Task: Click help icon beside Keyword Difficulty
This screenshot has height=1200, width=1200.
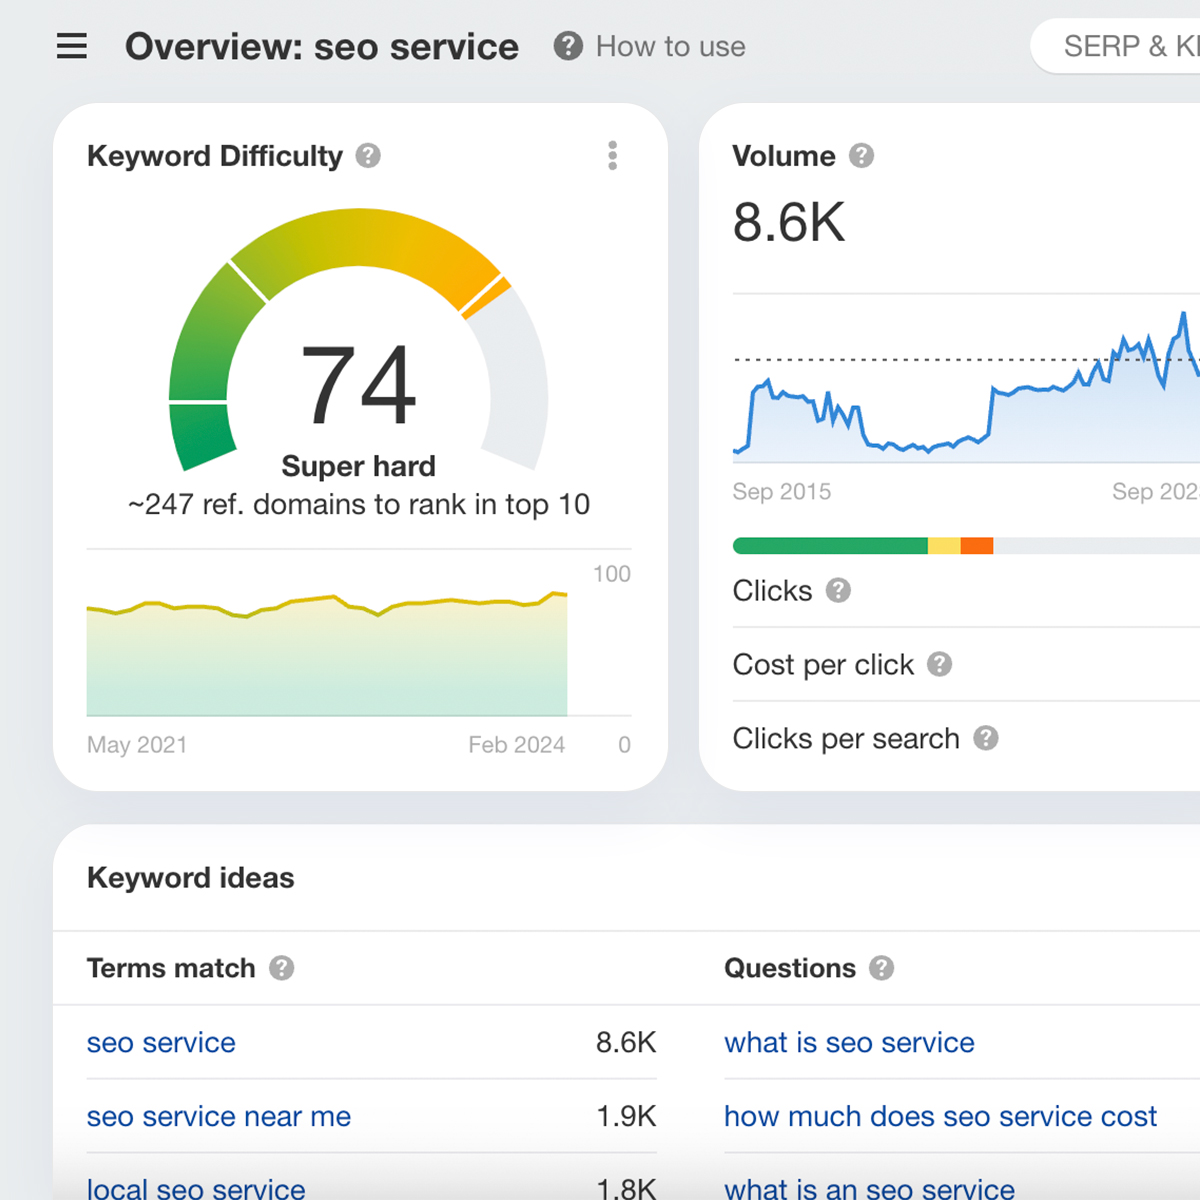Action: pos(368,156)
